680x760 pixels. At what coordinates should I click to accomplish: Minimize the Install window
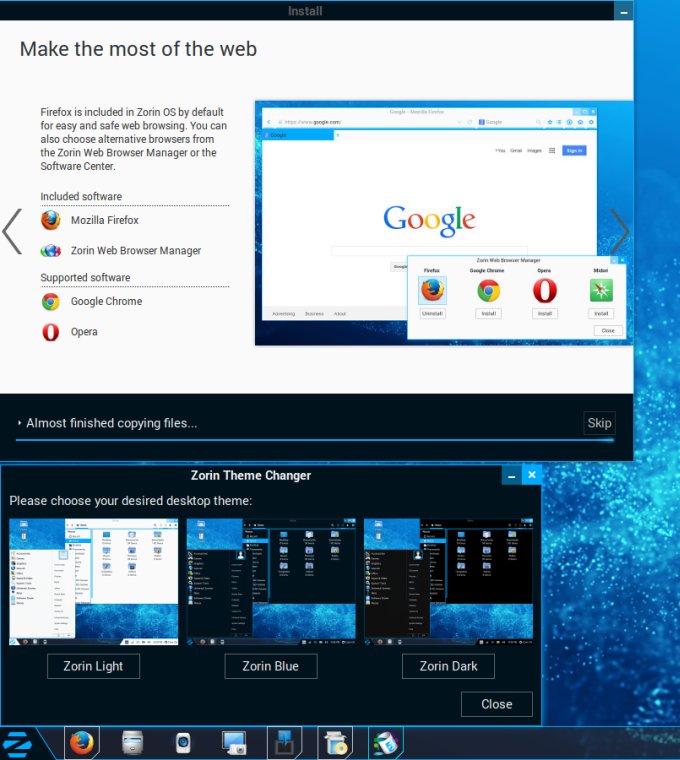pyautogui.click(x=623, y=12)
